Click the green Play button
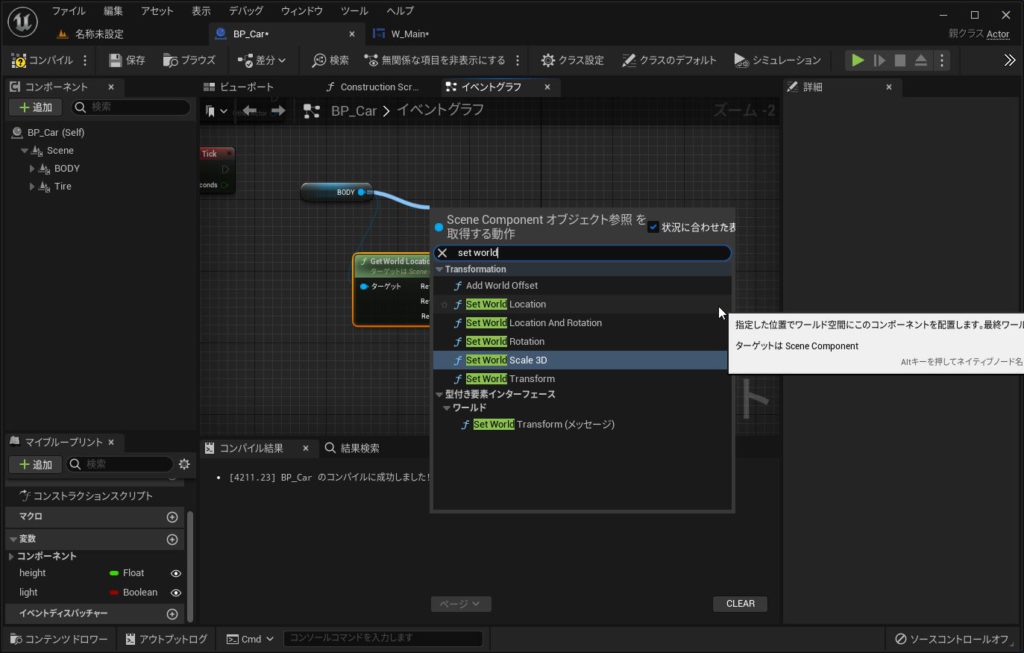Image resolution: width=1024 pixels, height=653 pixels. point(857,60)
